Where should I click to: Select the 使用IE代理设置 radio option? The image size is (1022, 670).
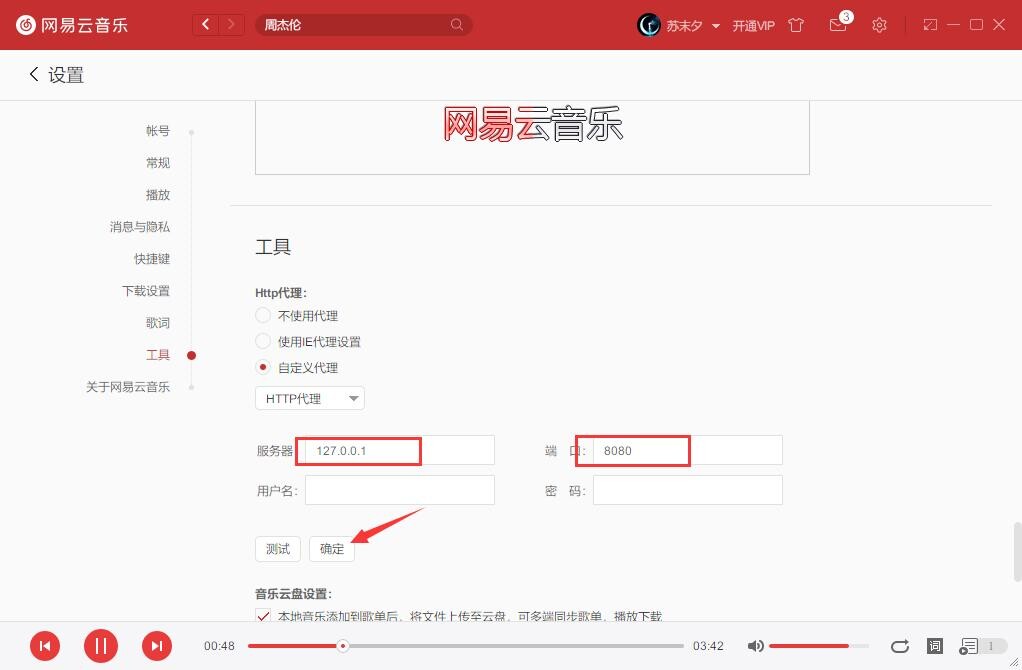[264, 342]
